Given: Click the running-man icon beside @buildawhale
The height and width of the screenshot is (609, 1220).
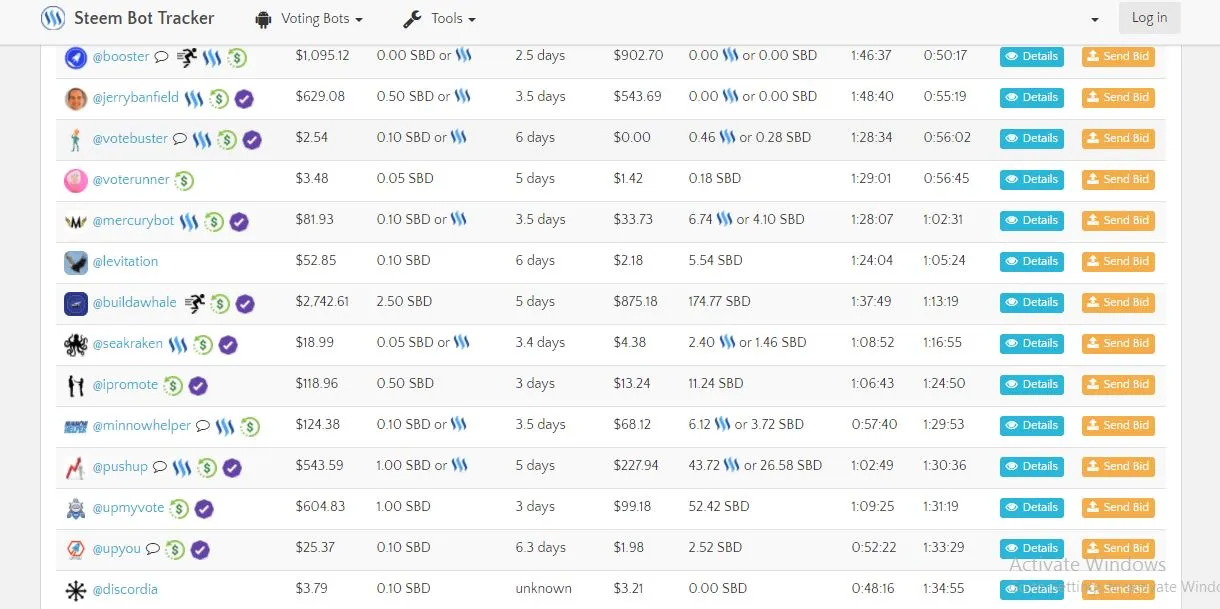Looking at the screenshot, I should [x=195, y=304].
